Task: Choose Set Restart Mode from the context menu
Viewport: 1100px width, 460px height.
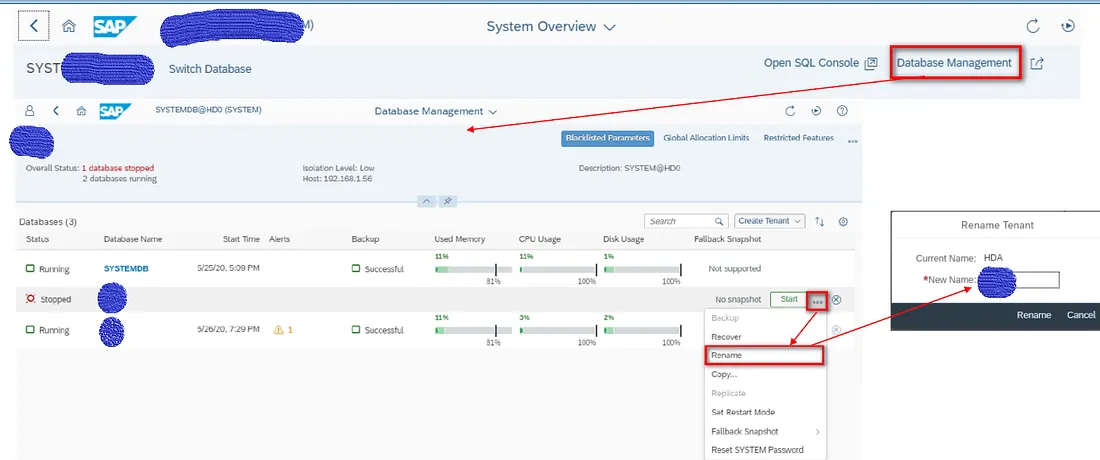Action: (765, 412)
